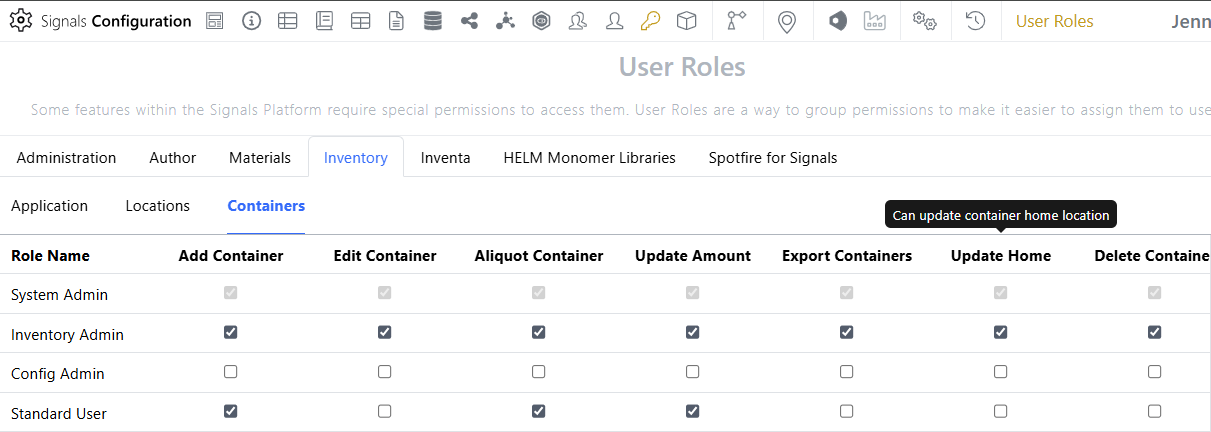Click the Update Home column header
Screen dimensions: 1211x432
pos(1000,256)
